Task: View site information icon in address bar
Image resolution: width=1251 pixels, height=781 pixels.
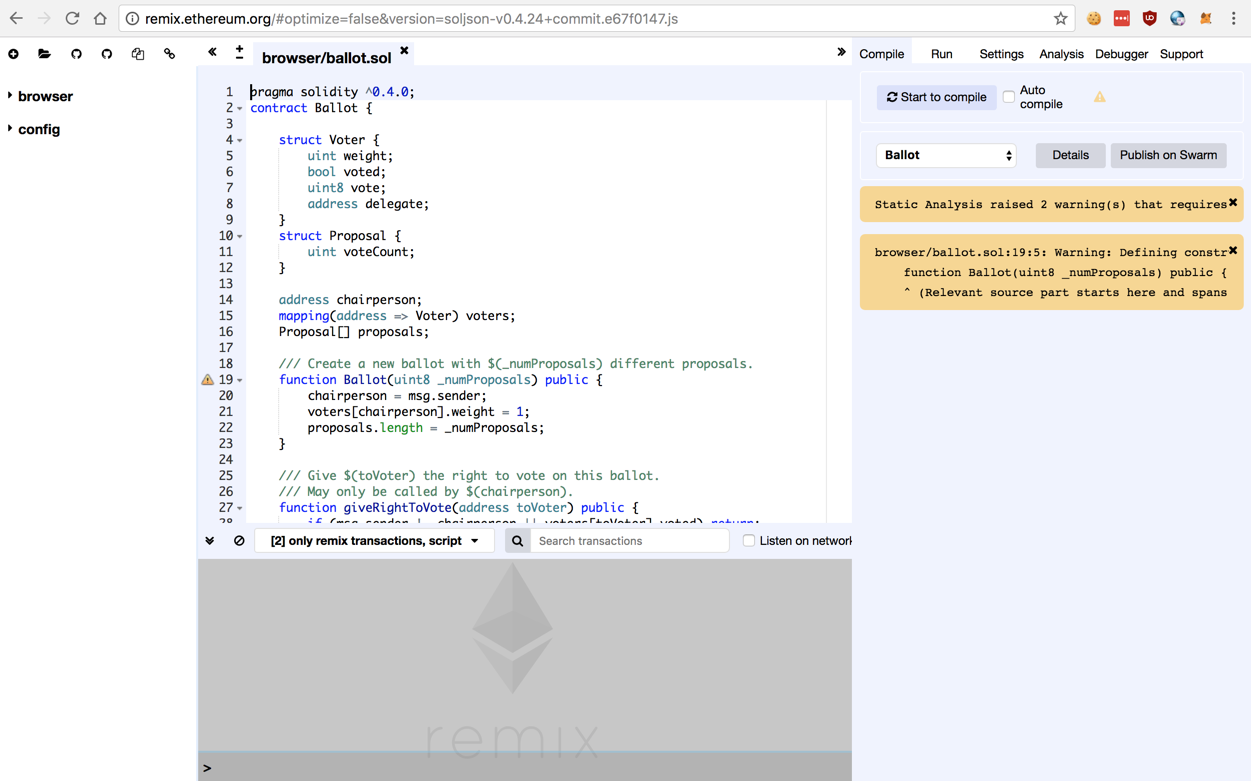Action: (x=132, y=19)
